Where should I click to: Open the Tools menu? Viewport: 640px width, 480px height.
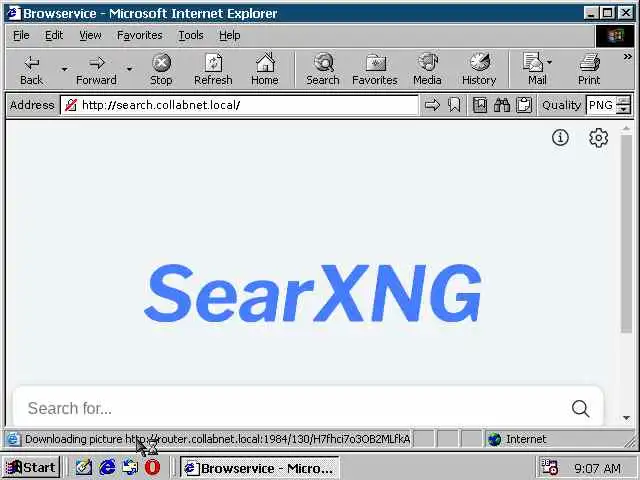(x=191, y=36)
